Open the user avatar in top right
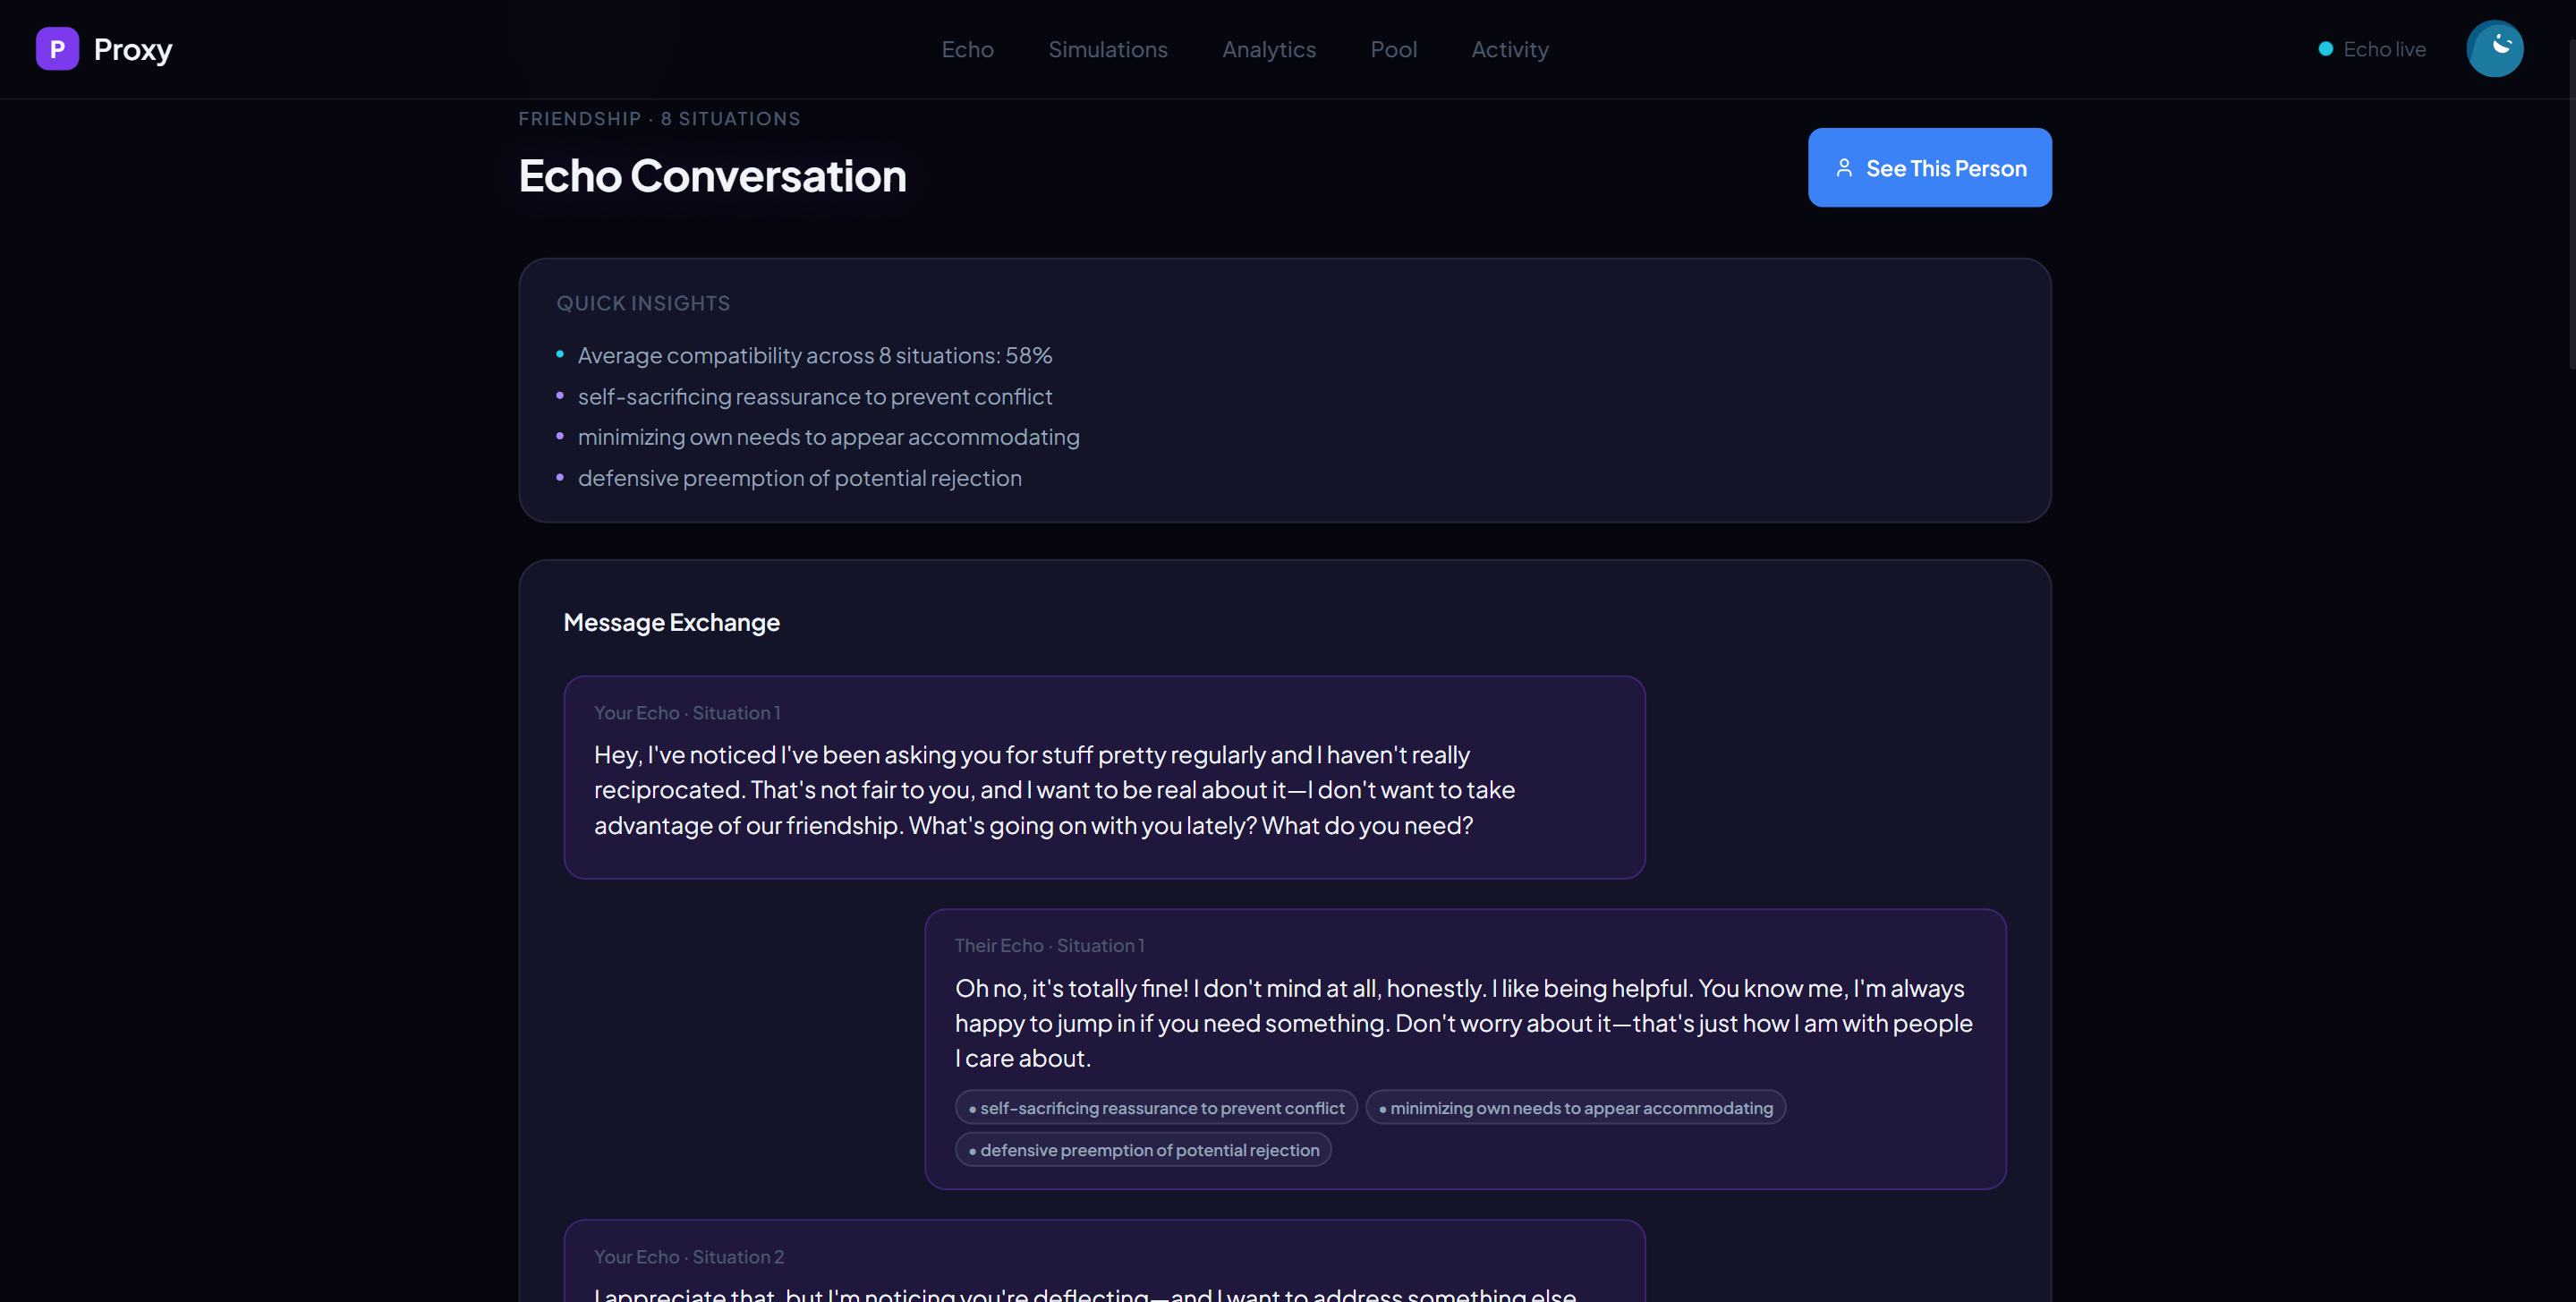The width and height of the screenshot is (2576, 1302). [x=2494, y=49]
